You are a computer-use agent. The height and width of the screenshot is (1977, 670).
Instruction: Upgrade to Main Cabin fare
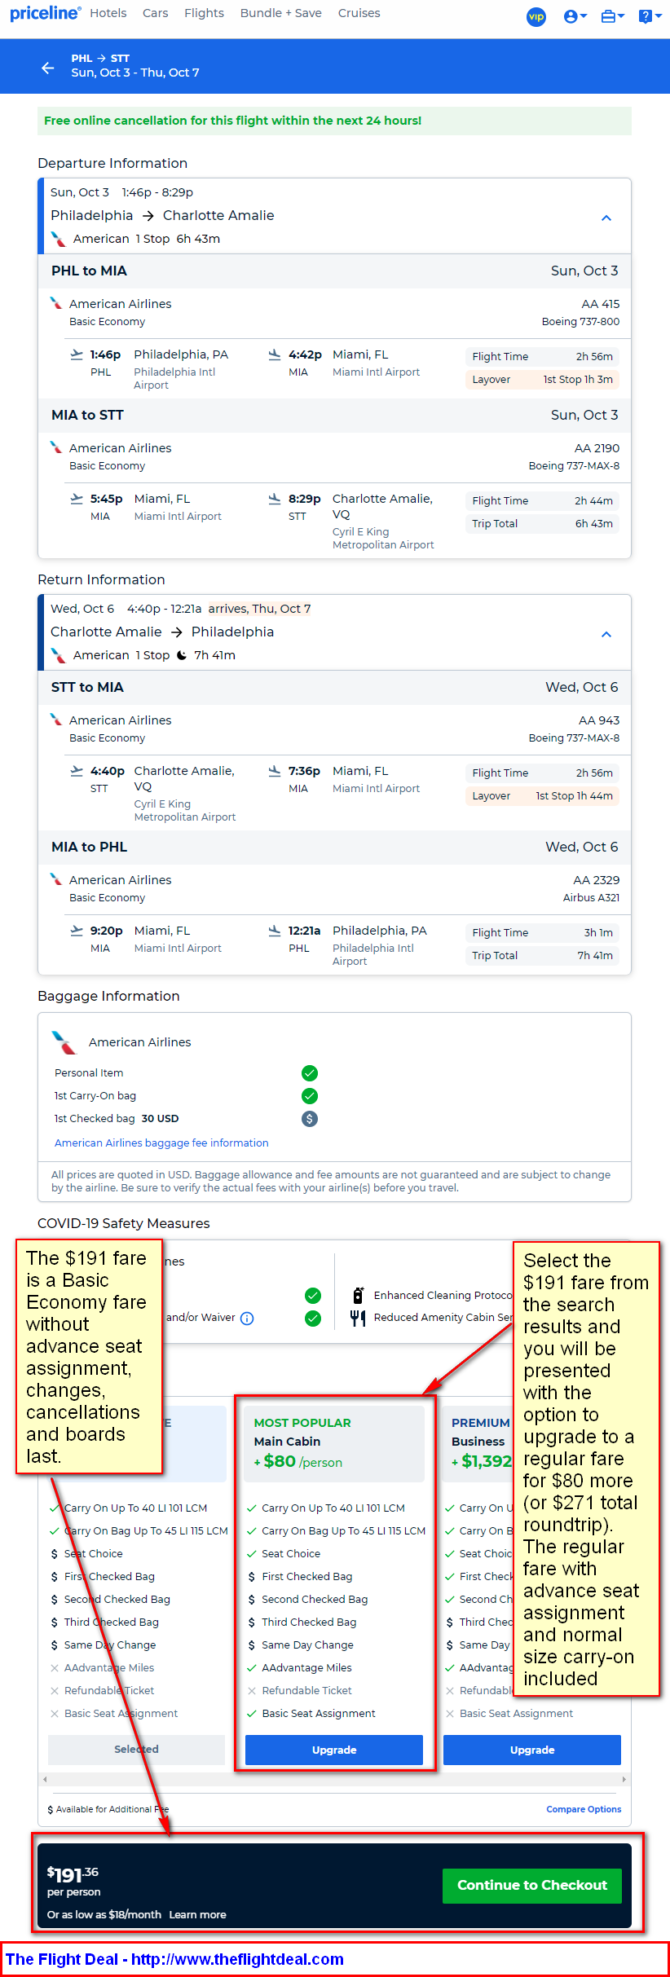[x=334, y=1749]
